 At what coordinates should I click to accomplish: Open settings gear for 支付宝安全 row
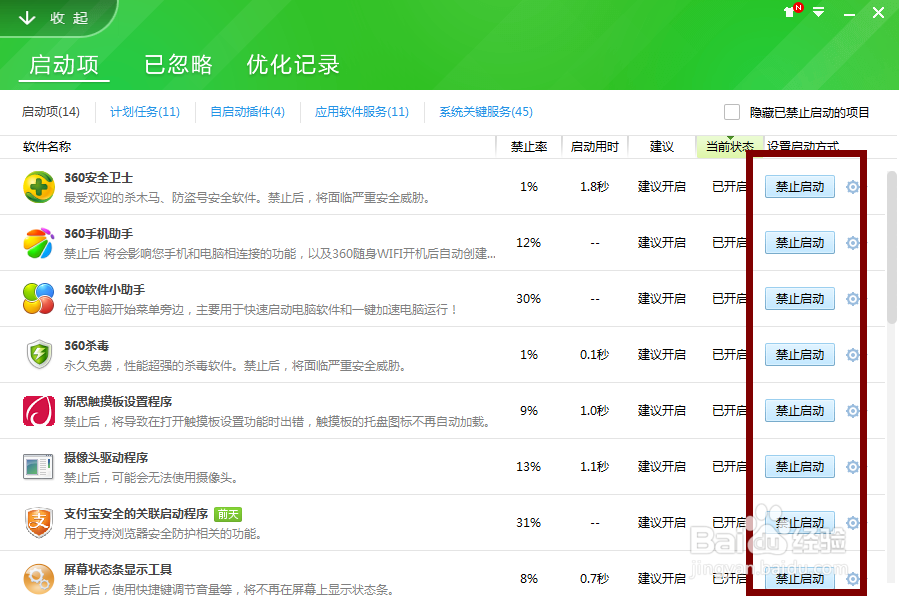coord(853,523)
